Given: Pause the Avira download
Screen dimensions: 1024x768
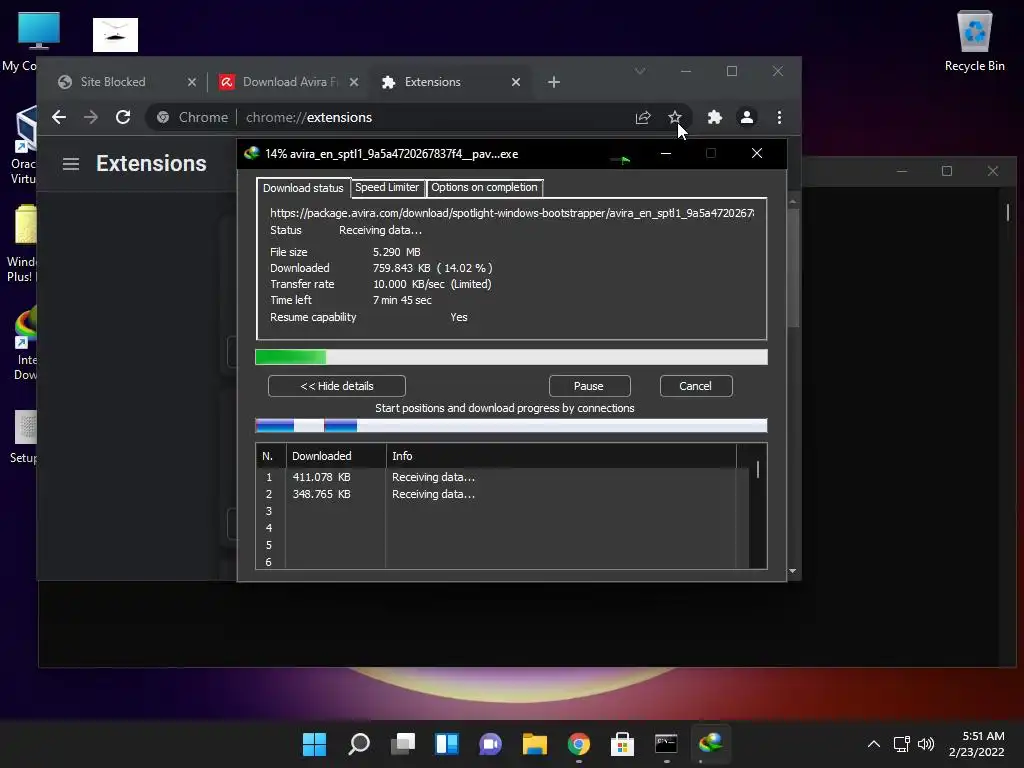Looking at the screenshot, I should tap(589, 386).
